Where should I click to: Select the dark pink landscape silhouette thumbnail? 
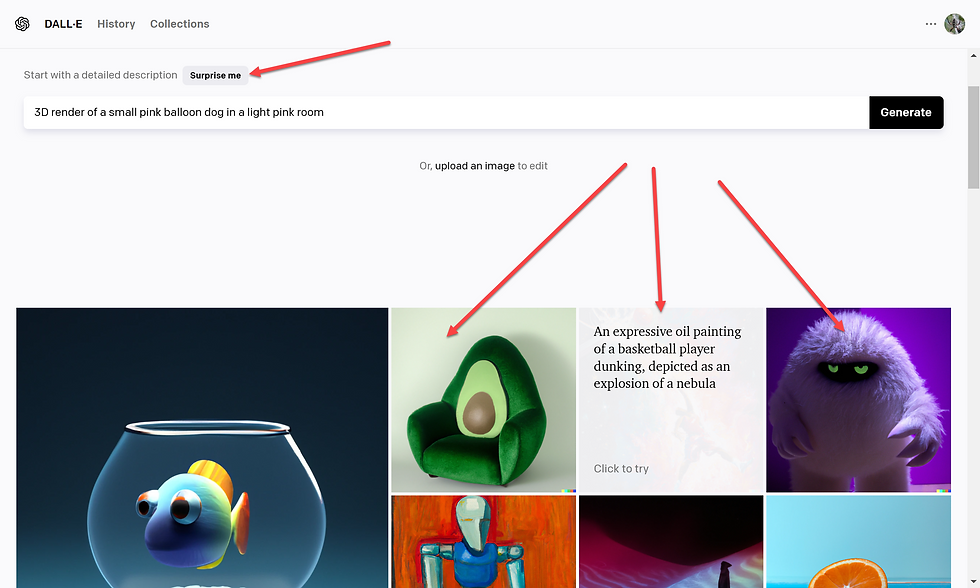(671, 542)
